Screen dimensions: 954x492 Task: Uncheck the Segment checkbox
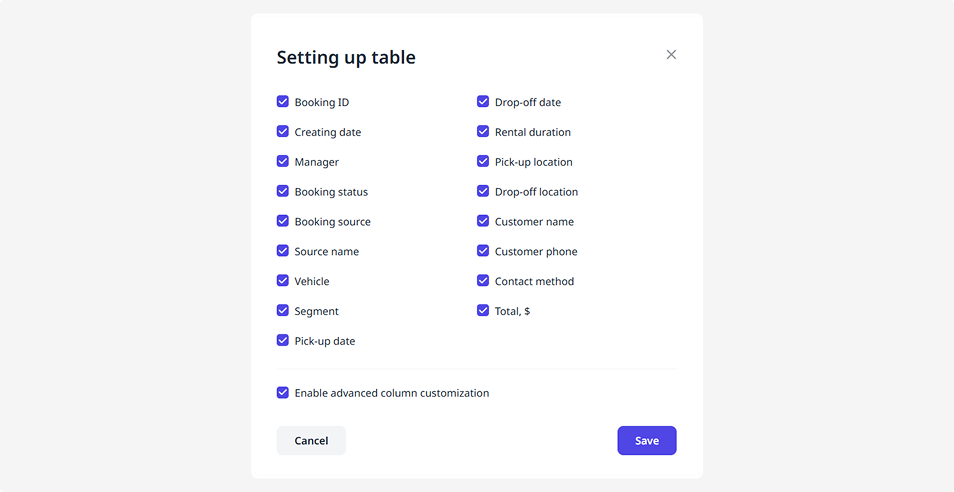click(x=283, y=311)
